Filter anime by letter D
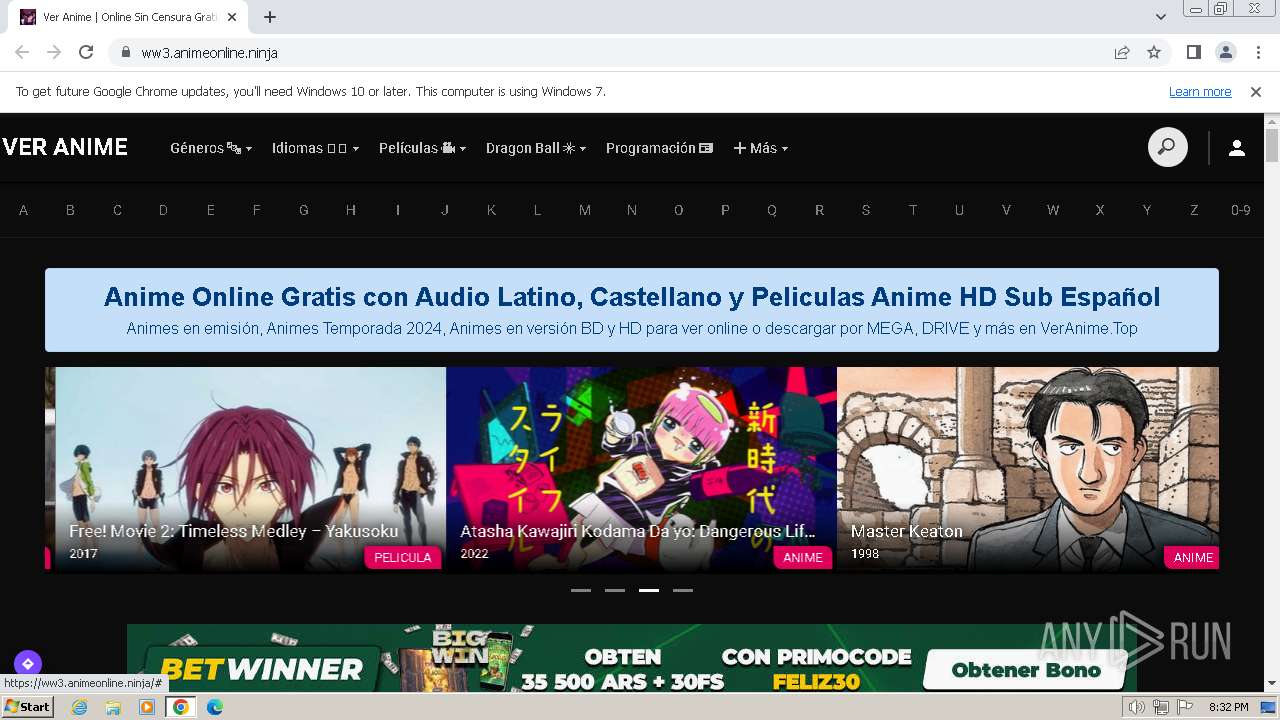 pyautogui.click(x=163, y=210)
